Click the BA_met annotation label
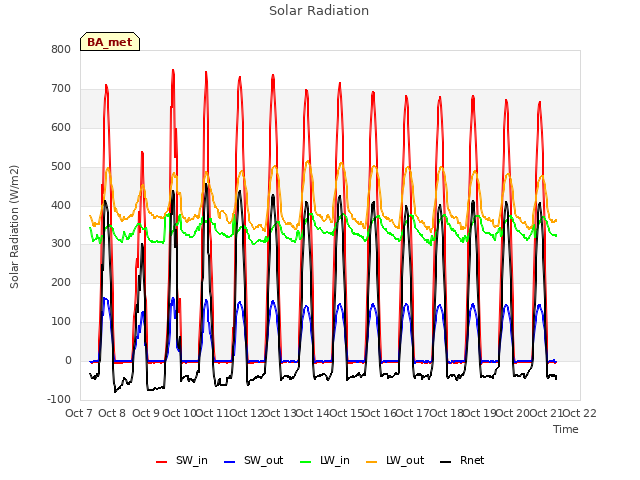 110,42
